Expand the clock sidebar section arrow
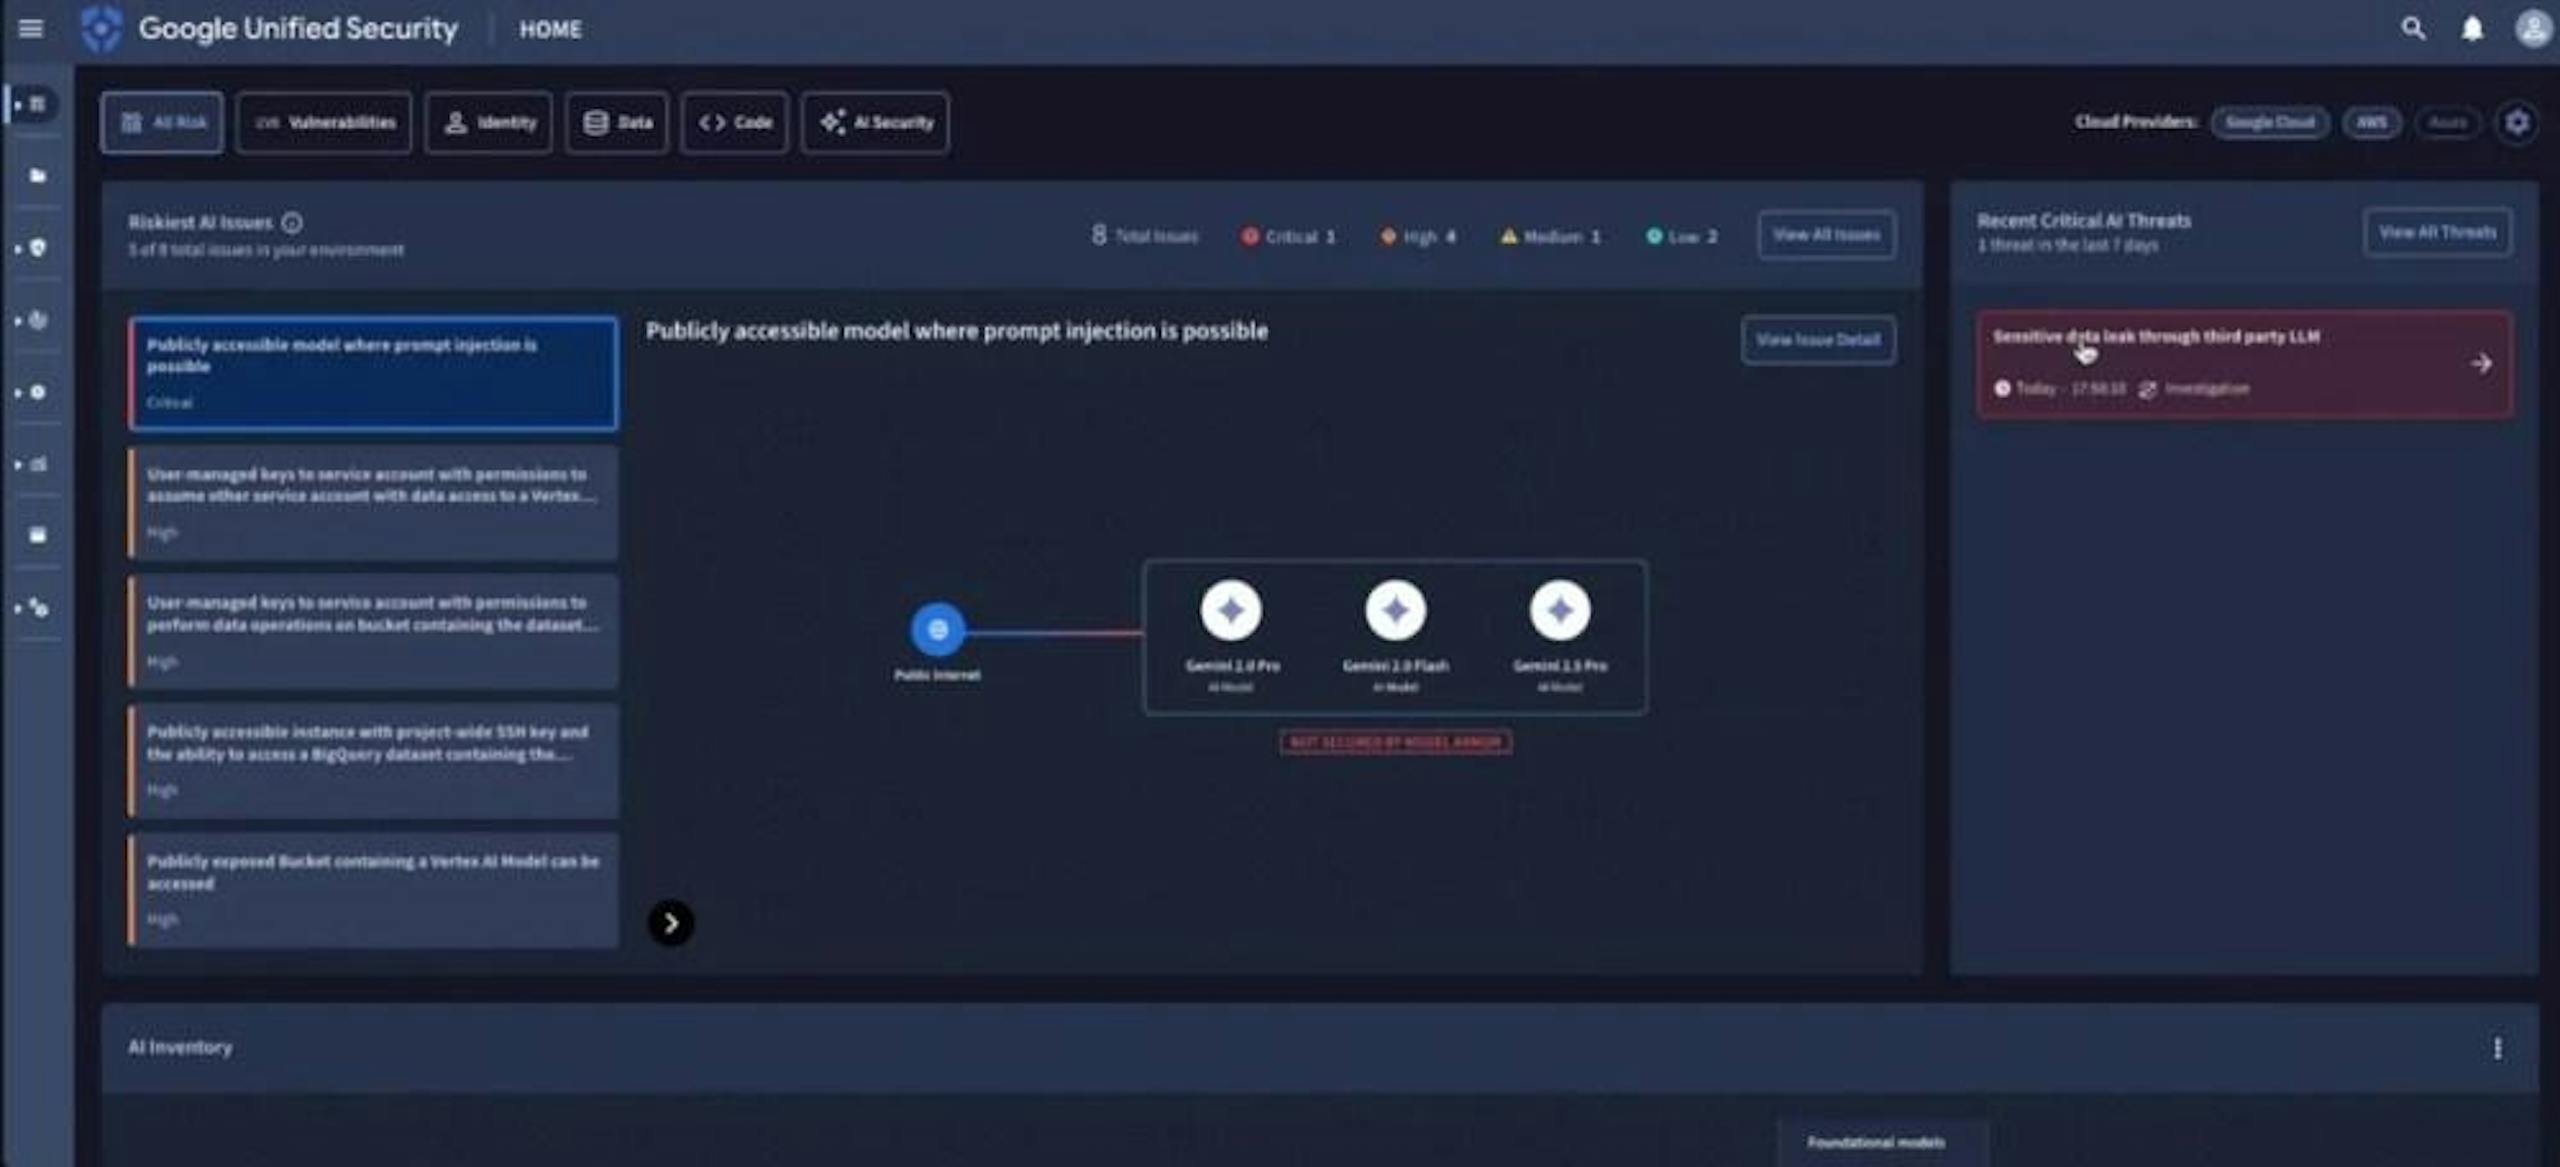Viewport: 2560px width, 1167px height. [x=18, y=392]
